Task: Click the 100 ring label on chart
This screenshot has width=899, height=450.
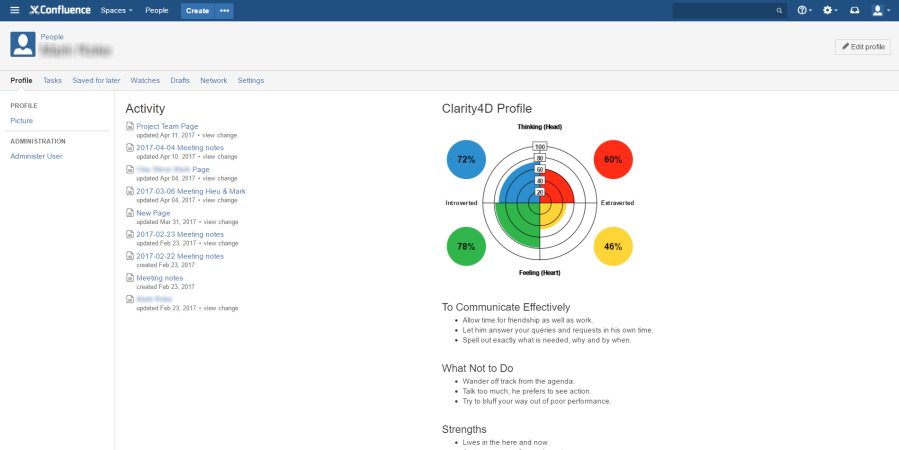Action: click(x=540, y=147)
